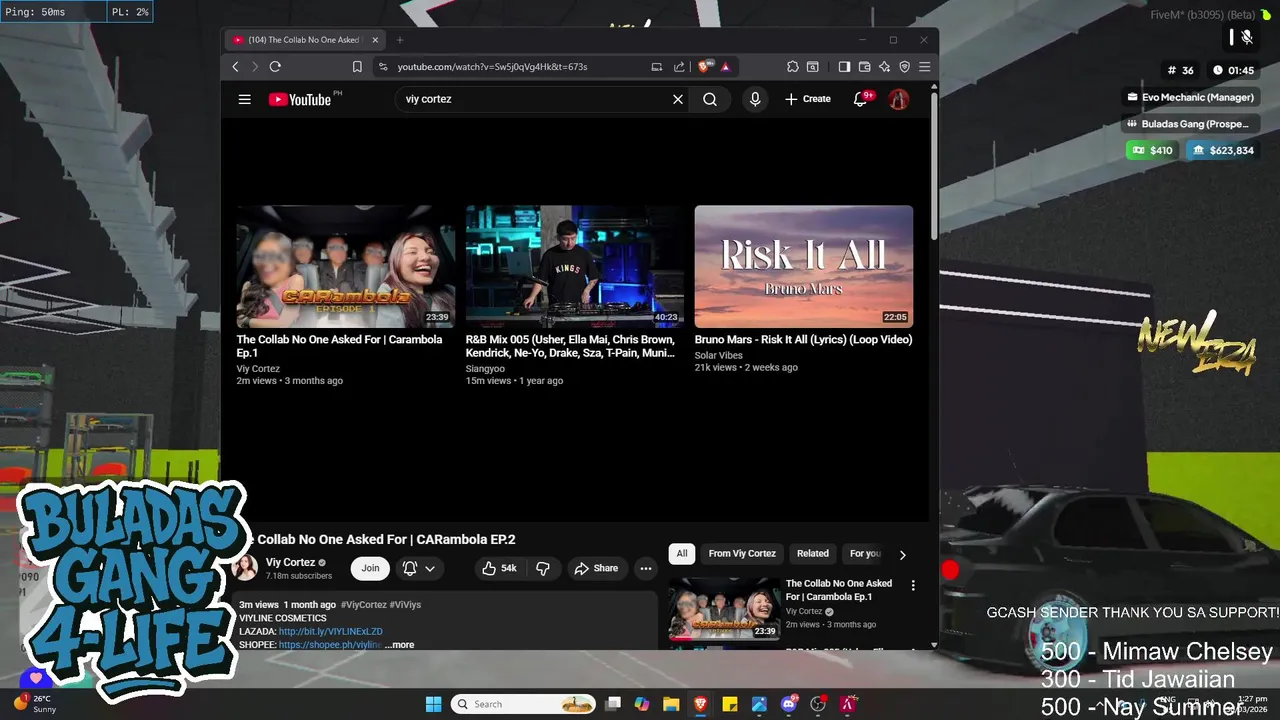Share this page link from address bar
1280x720 pixels.
coord(679,67)
